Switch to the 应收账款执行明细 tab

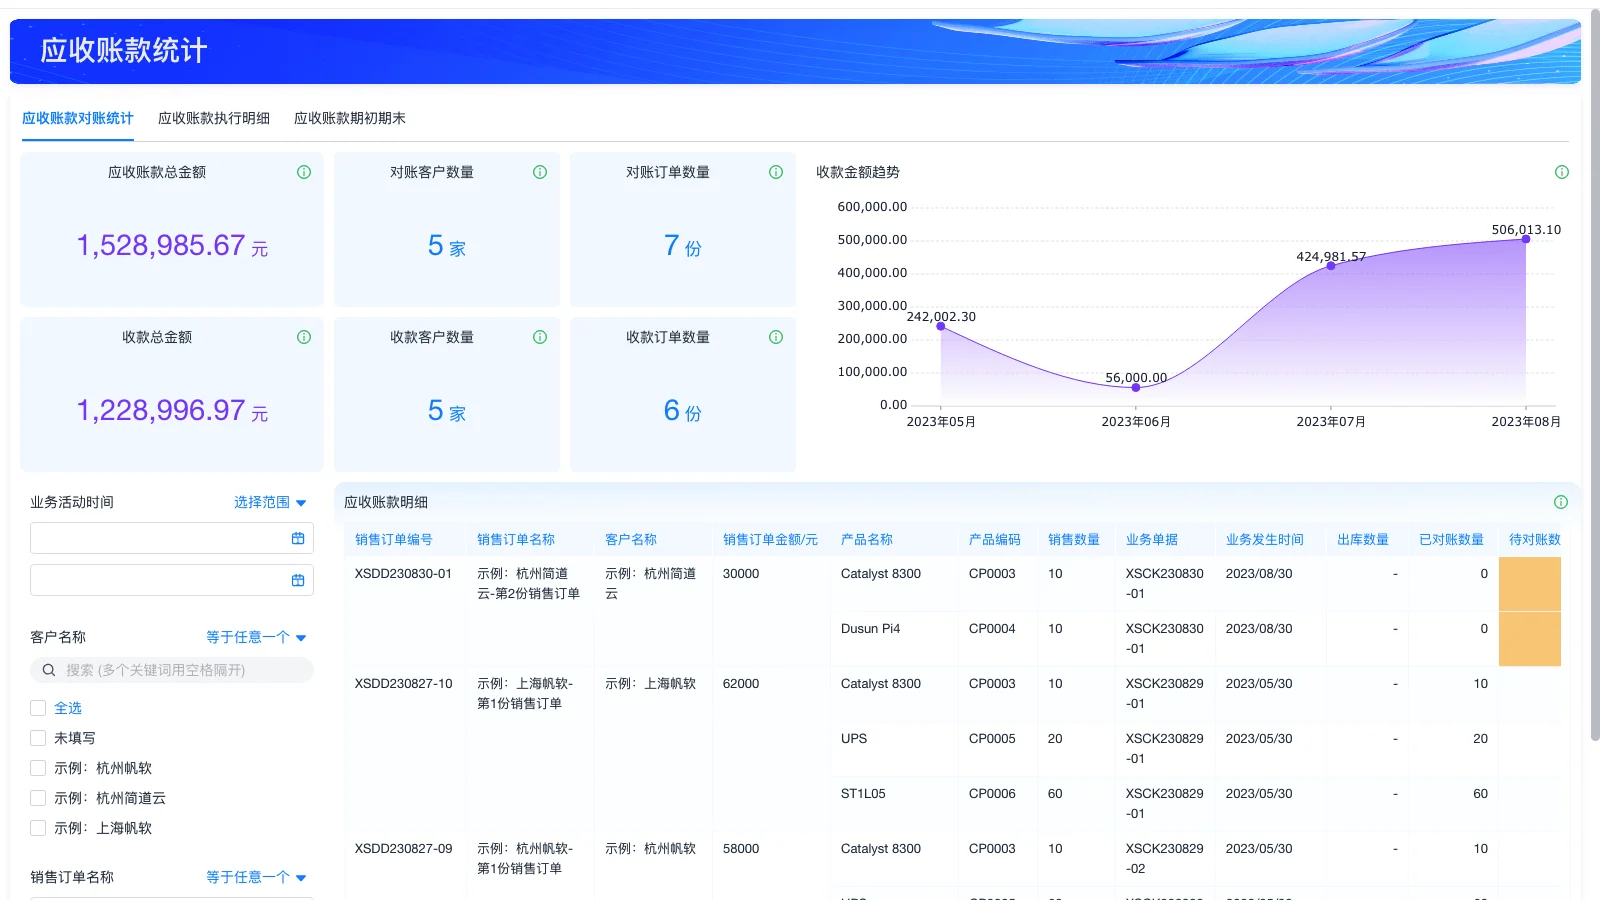click(213, 117)
